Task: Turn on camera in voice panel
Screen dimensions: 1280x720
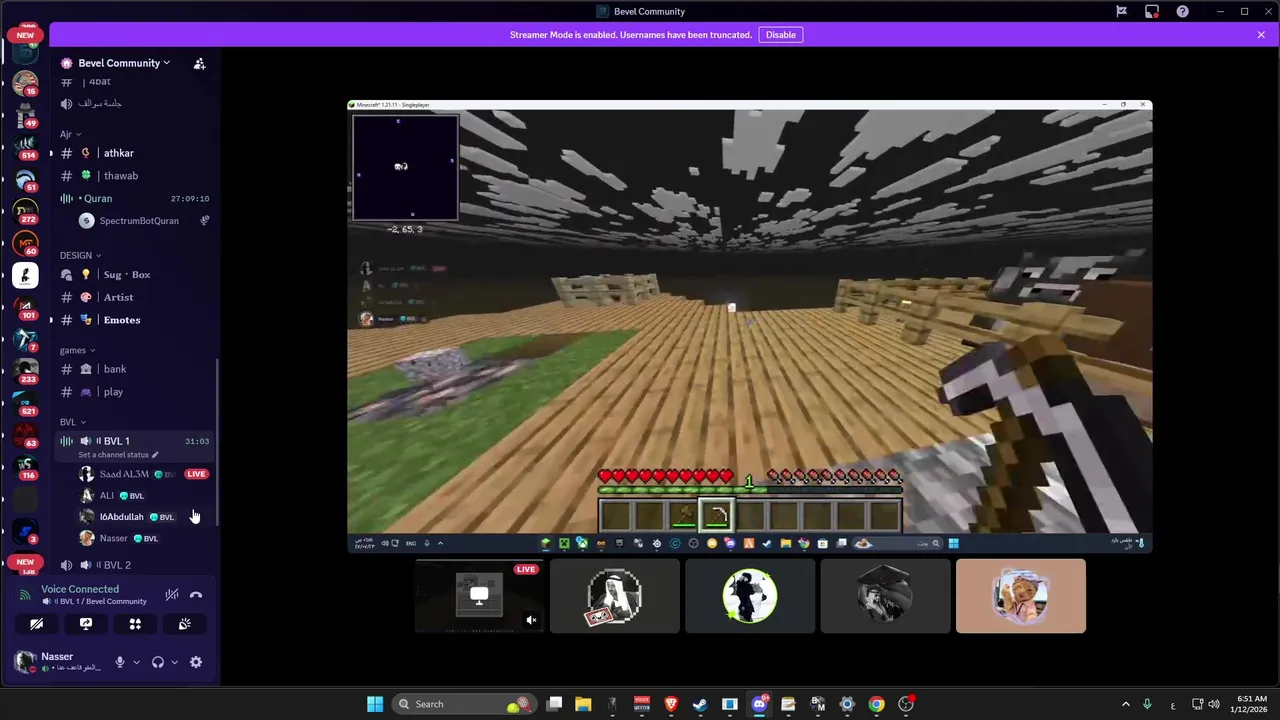Action: [x=37, y=624]
